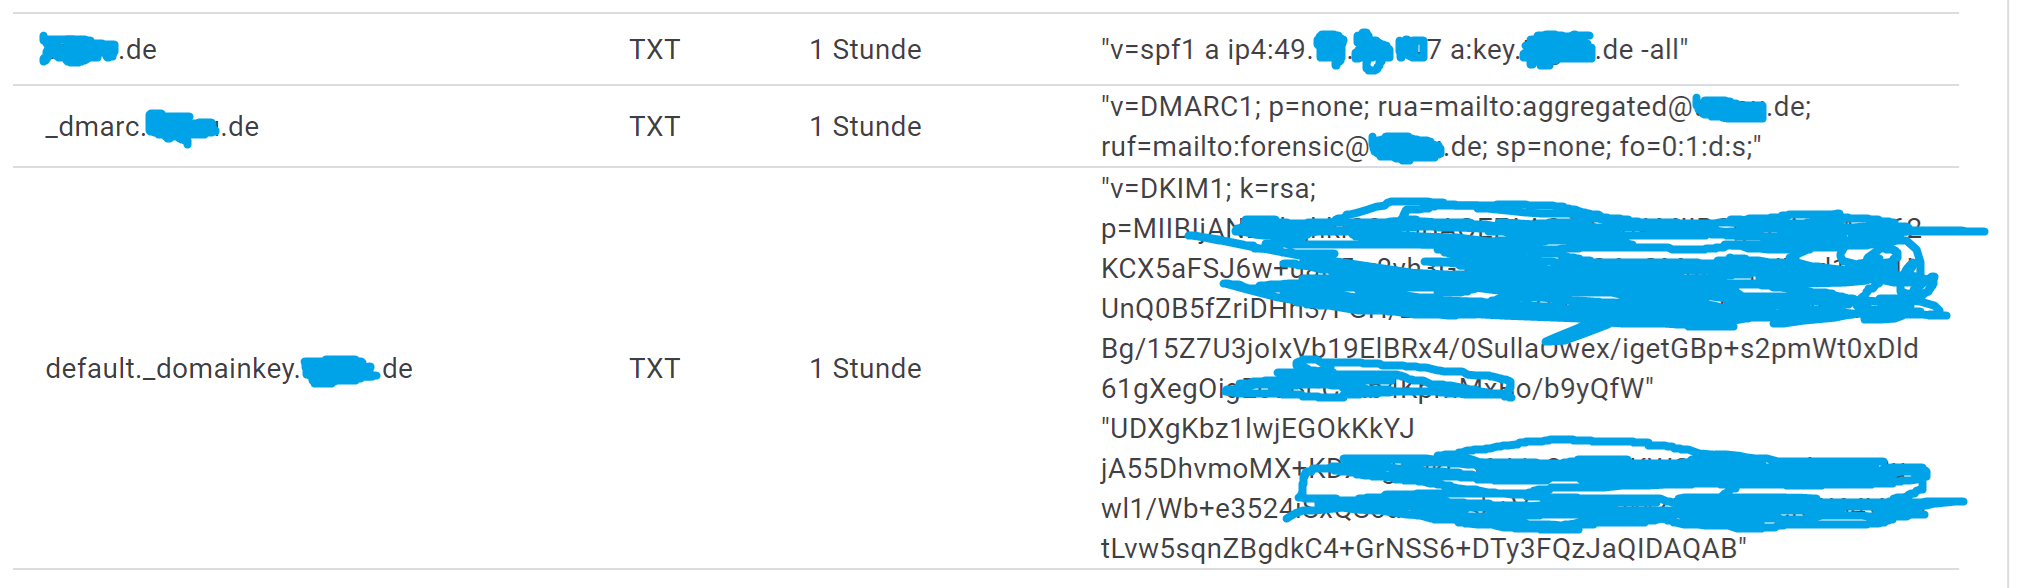The width and height of the screenshot is (2019, 588).
Task: Click TXT type in the _dmarc row
Action: pos(654,127)
